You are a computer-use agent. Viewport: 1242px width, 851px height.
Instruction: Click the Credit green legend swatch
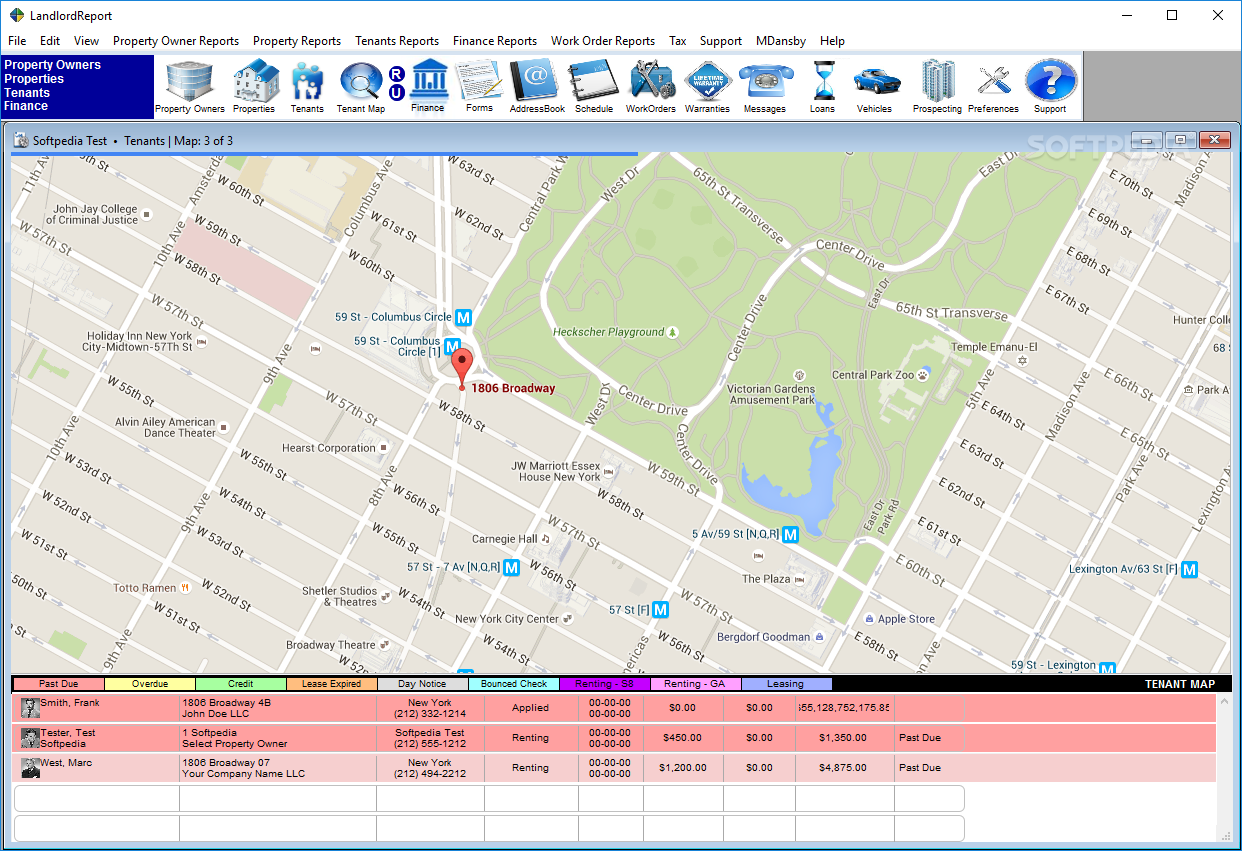pos(240,684)
